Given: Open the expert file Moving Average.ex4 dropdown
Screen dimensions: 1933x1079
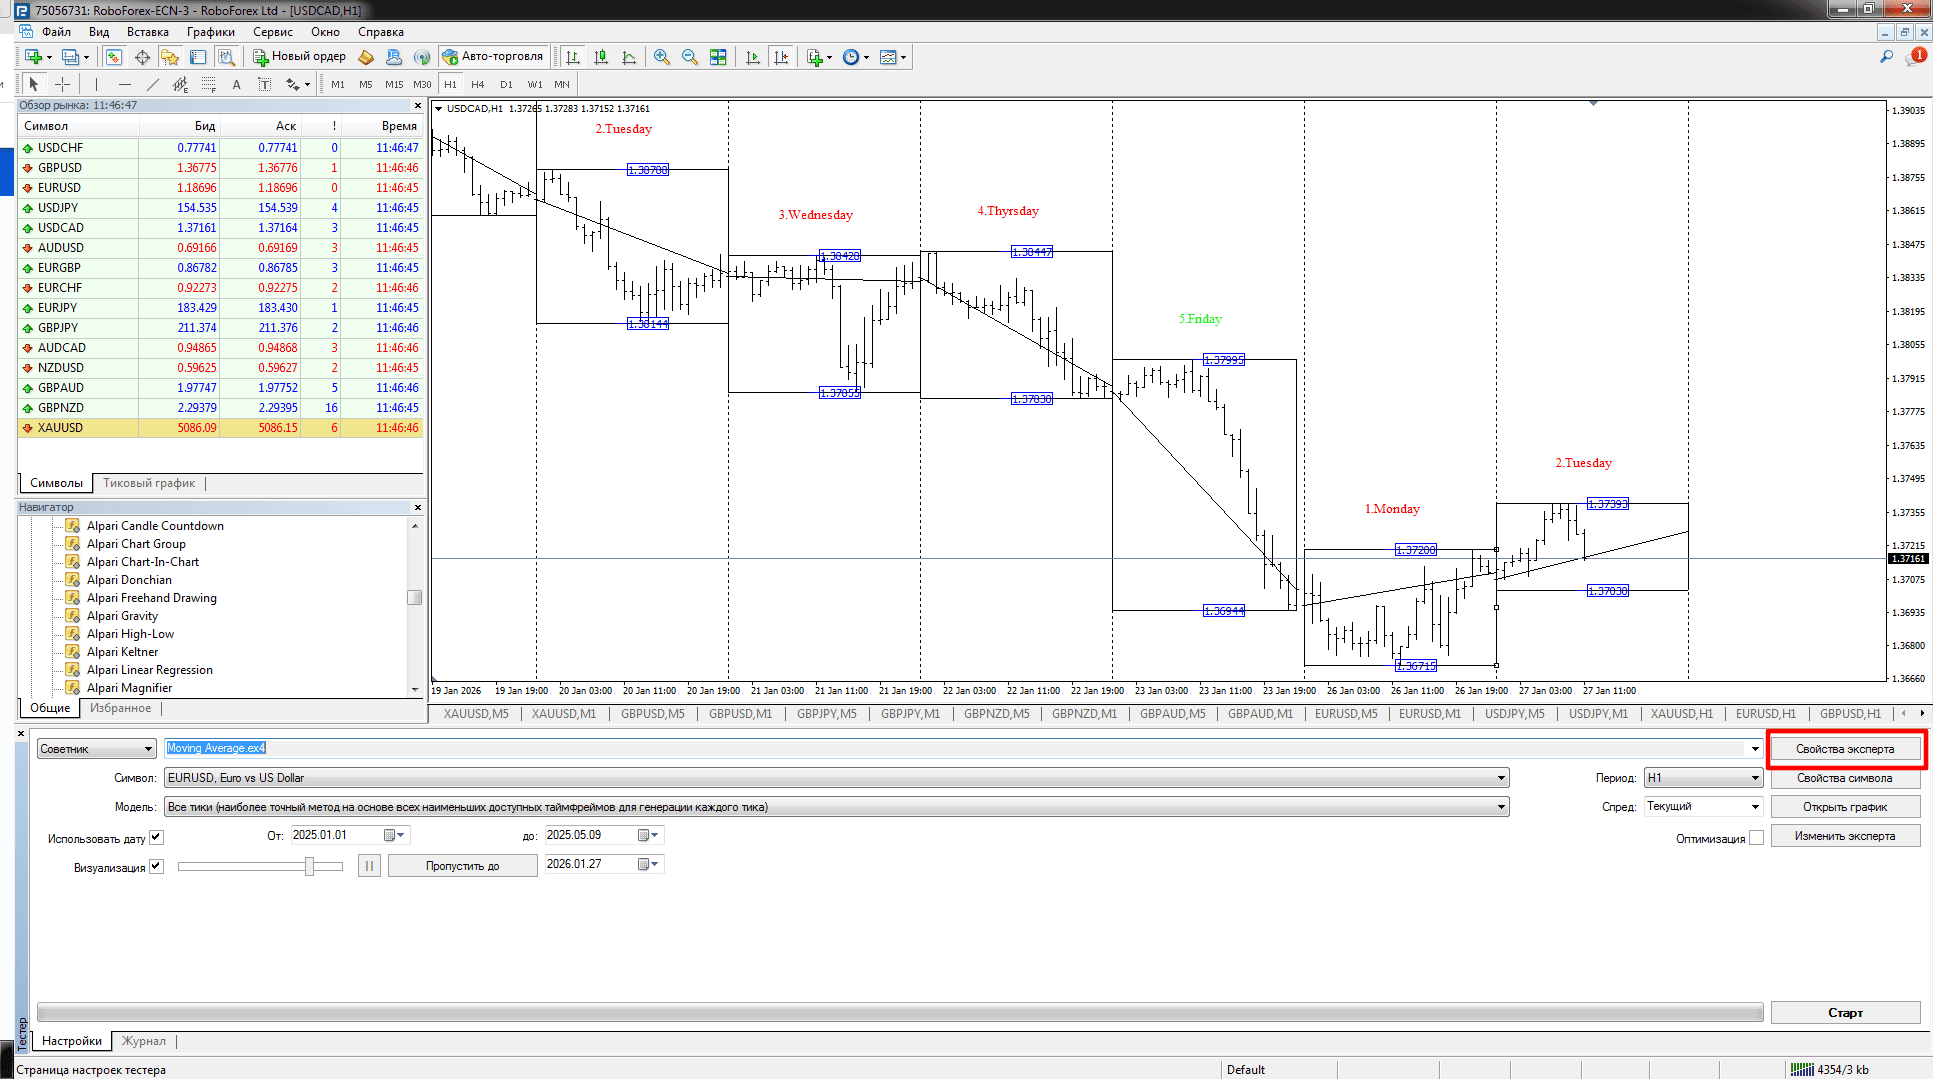Looking at the screenshot, I should pyautogui.click(x=1754, y=748).
